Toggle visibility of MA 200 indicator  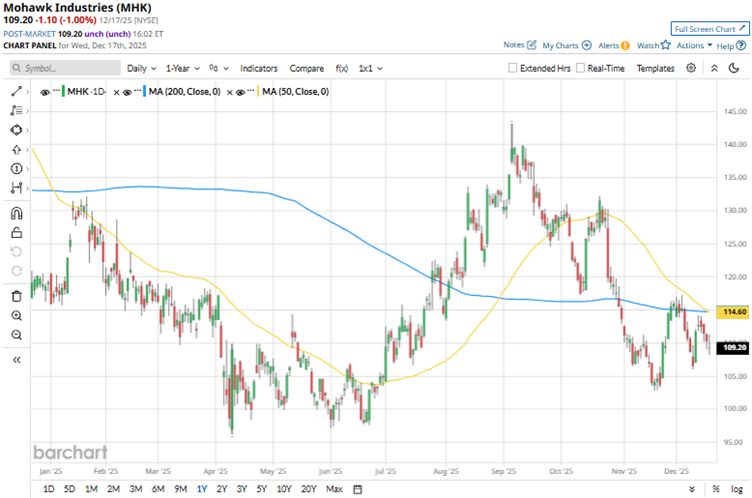(127, 92)
